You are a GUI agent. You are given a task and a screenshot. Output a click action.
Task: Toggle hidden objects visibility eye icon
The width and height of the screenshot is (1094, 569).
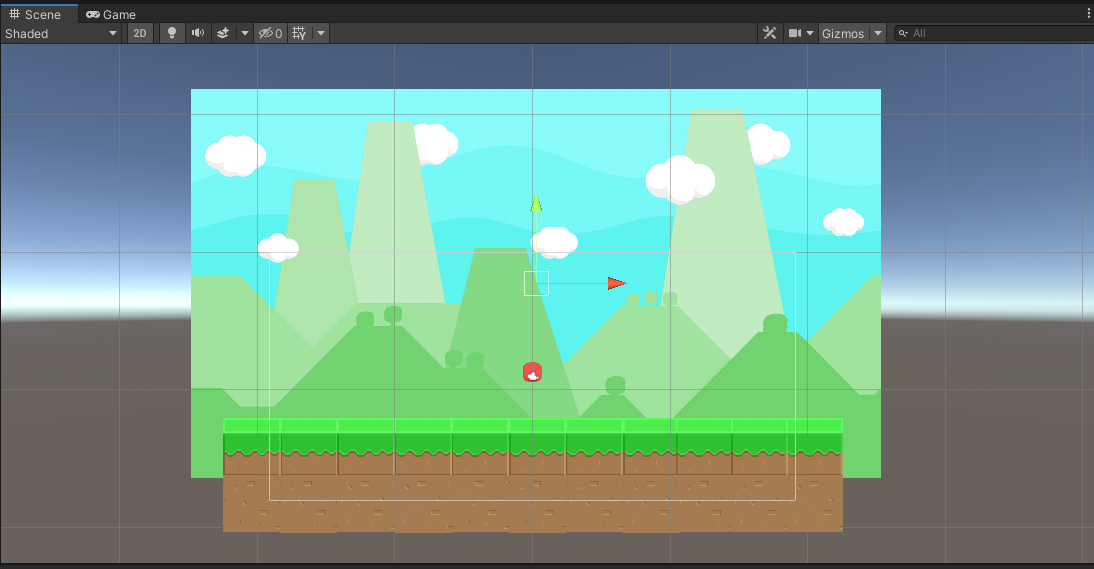pyautogui.click(x=270, y=33)
